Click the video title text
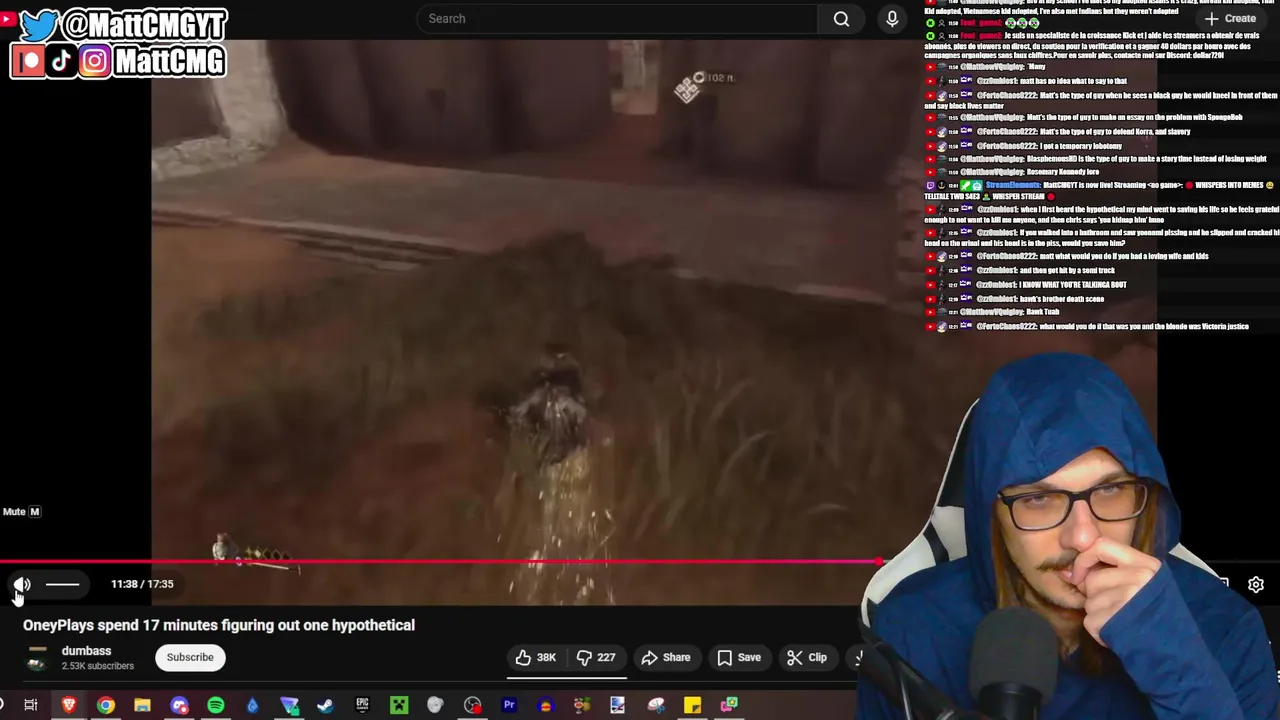Screen dimensions: 1280x720 coord(219,625)
